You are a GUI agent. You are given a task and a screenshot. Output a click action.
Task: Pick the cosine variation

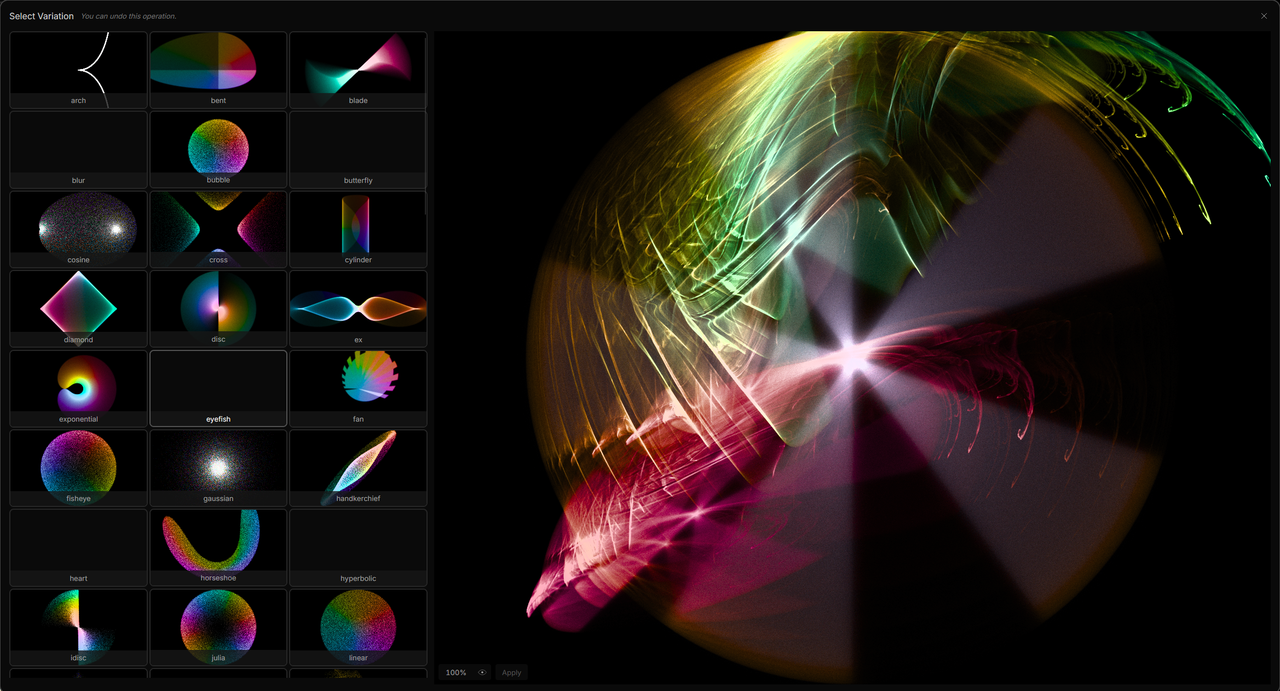(x=79, y=229)
